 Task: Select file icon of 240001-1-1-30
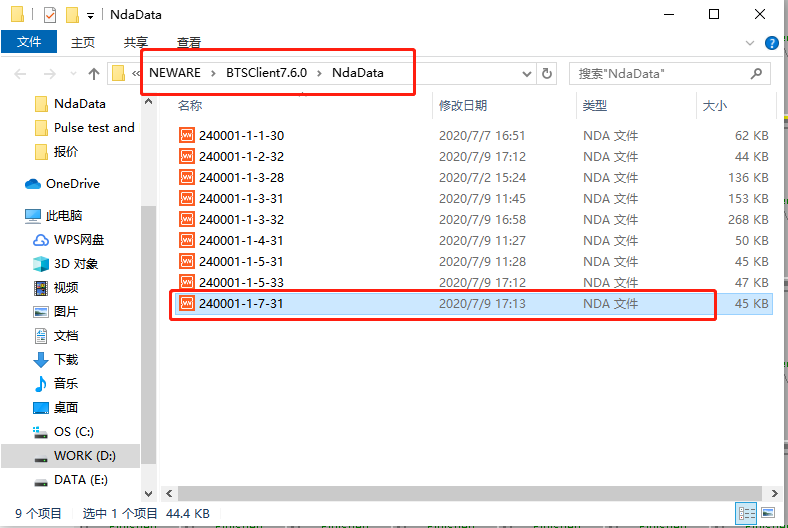[187, 135]
